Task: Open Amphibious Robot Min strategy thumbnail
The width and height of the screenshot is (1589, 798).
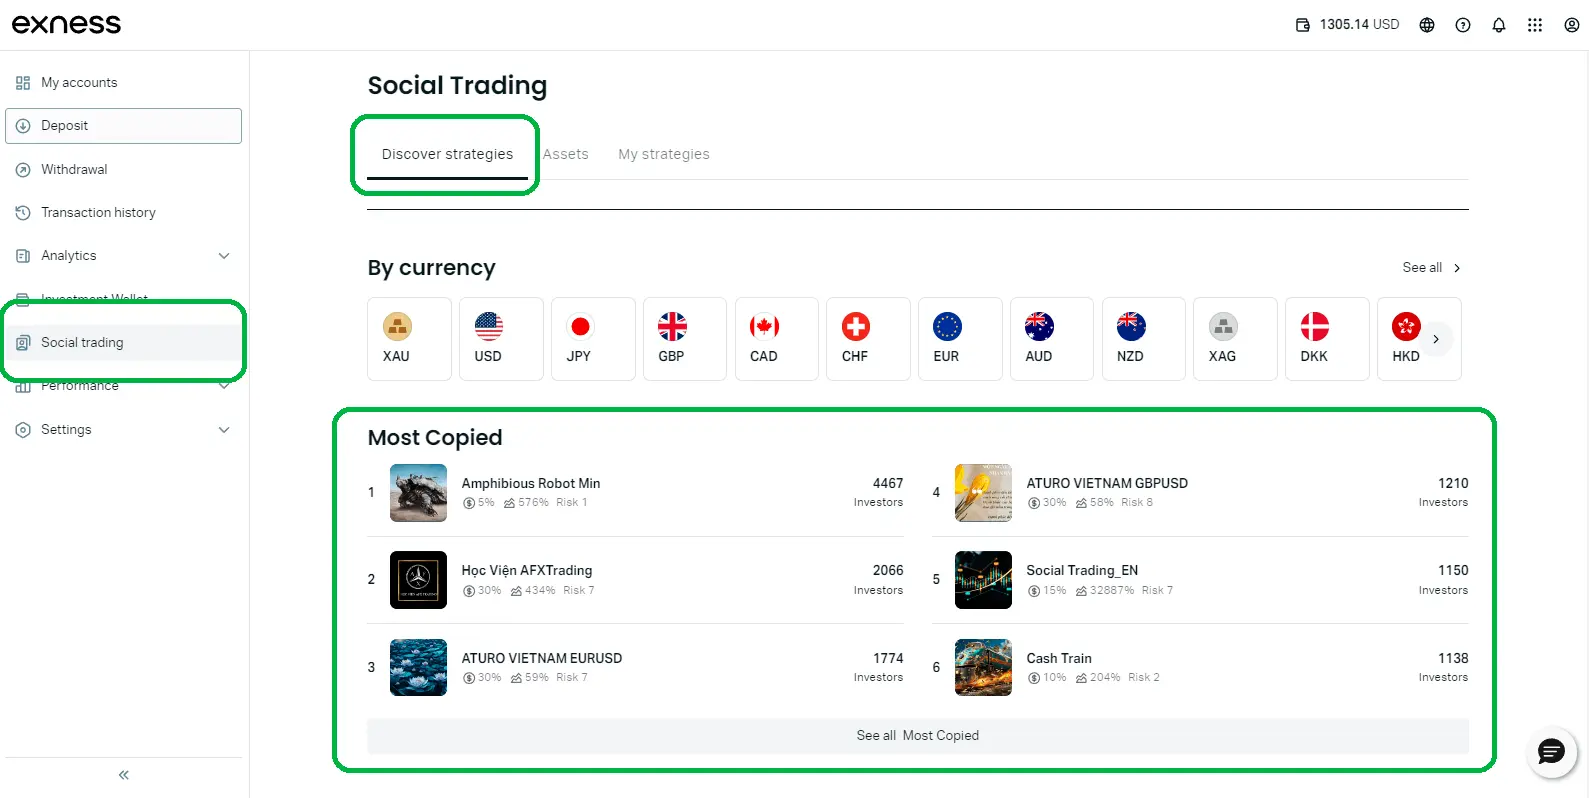Action: 418,493
